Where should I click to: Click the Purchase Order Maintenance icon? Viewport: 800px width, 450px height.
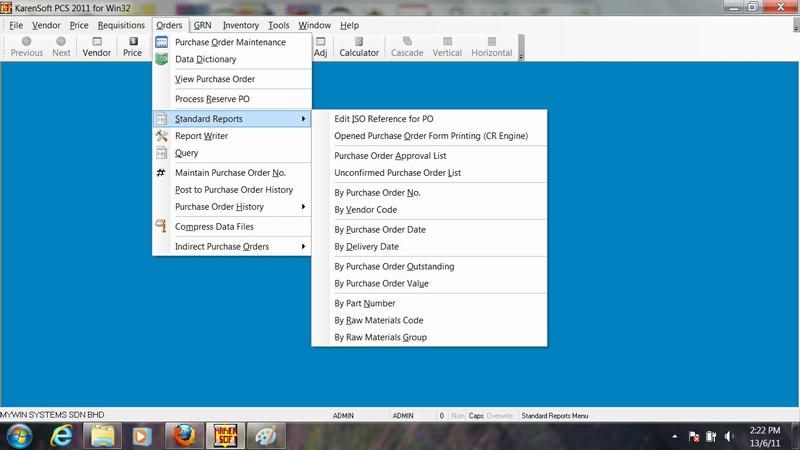pyautogui.click(x=162, y=42)
